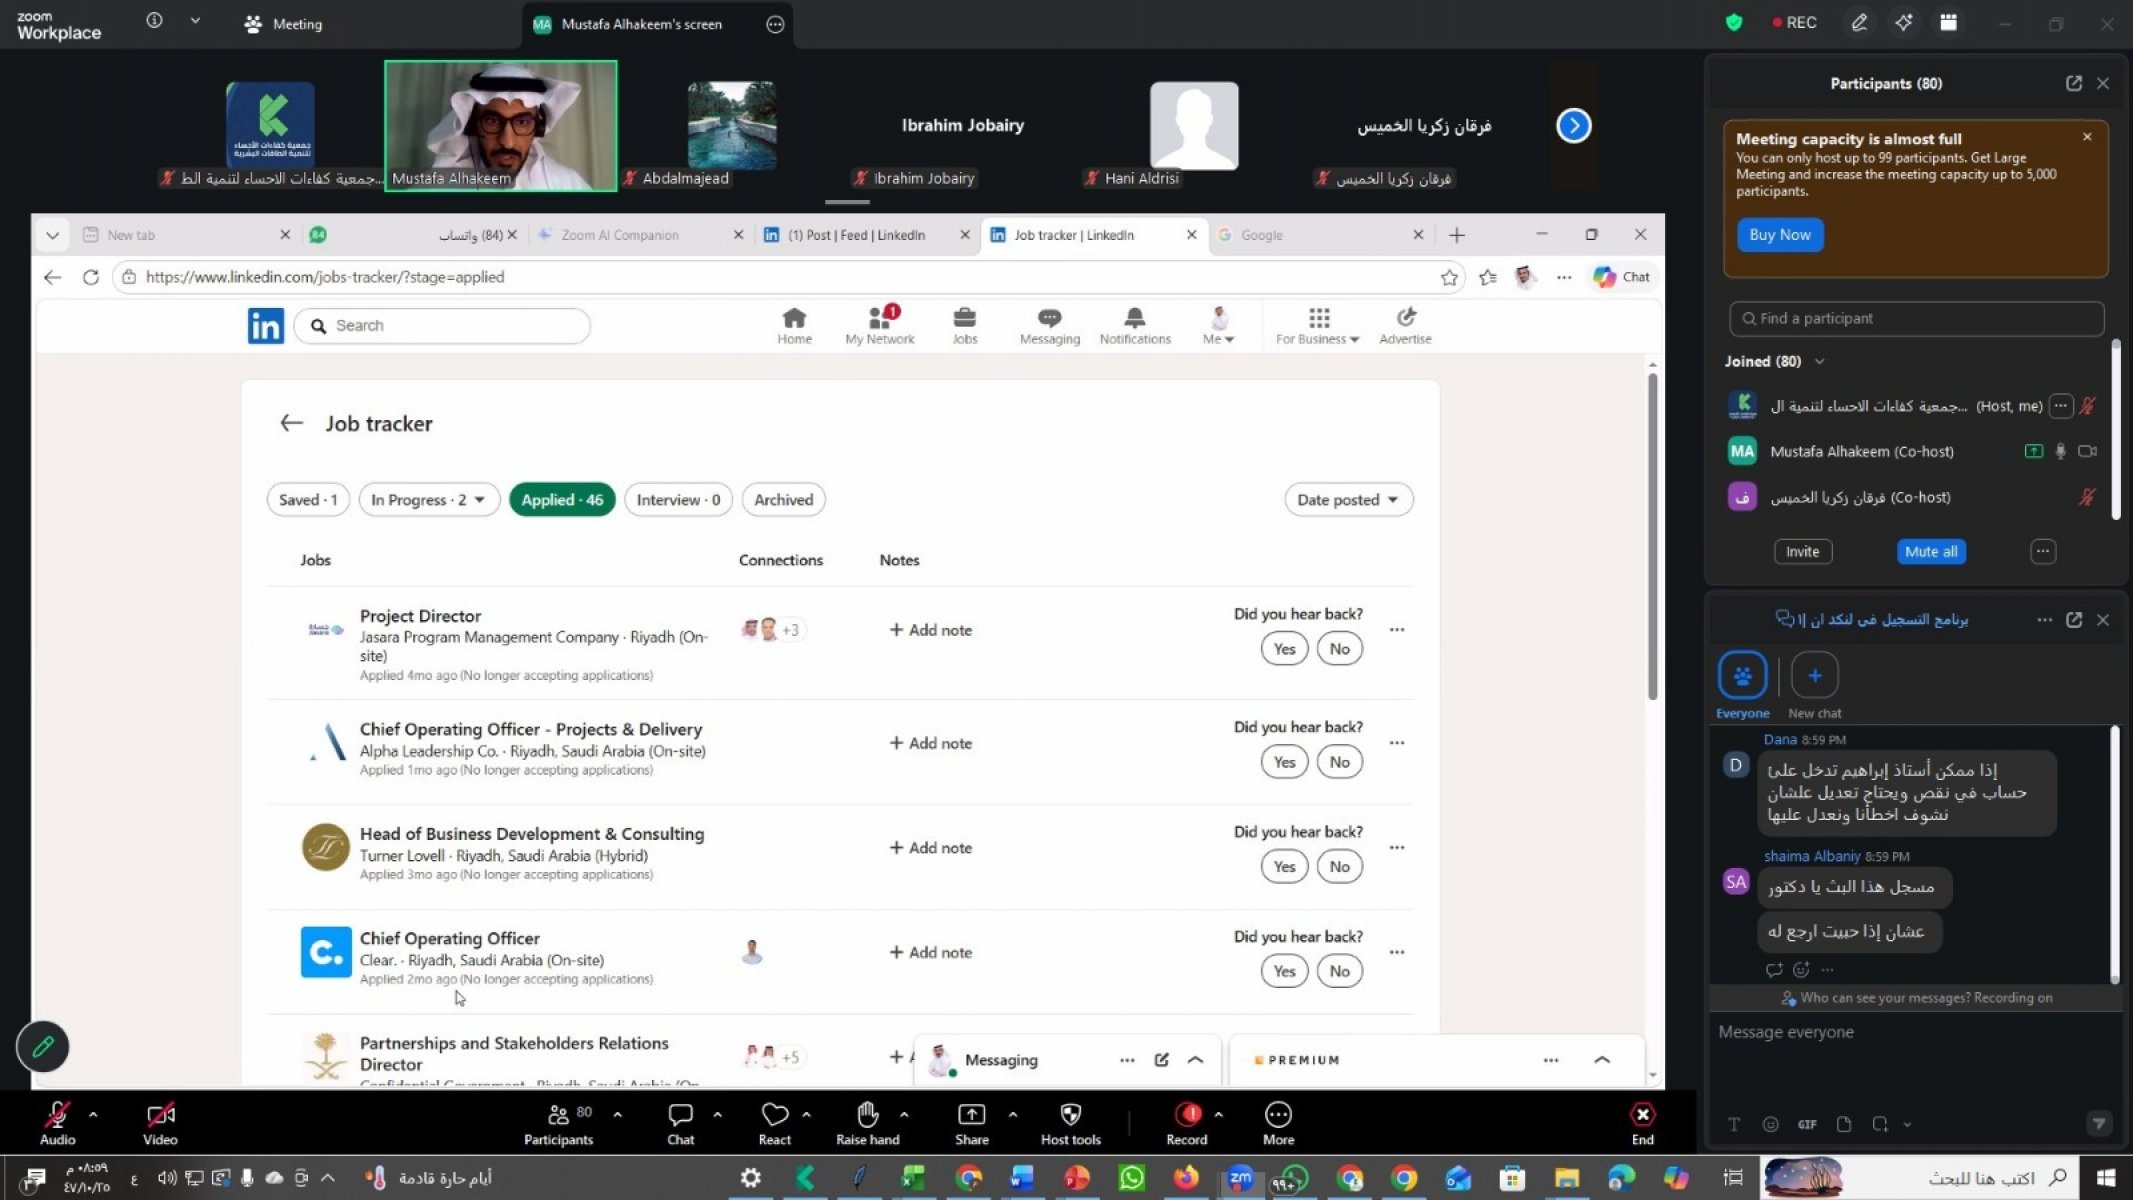Click the red End meeting icon
The image size is (2133, 1200).
[x=1642, y=1115]
